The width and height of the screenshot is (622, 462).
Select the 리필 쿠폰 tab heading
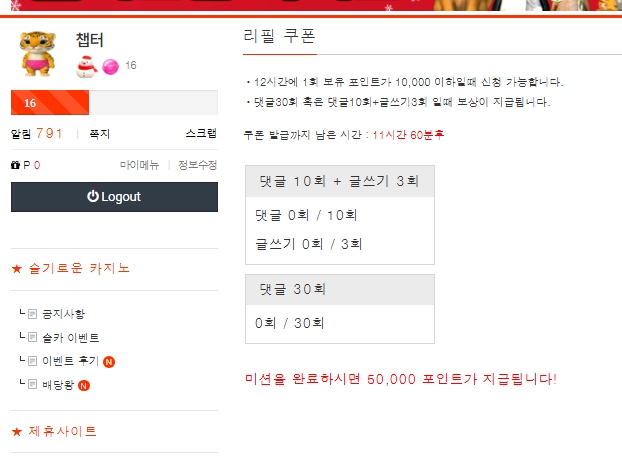pos(279,35)
